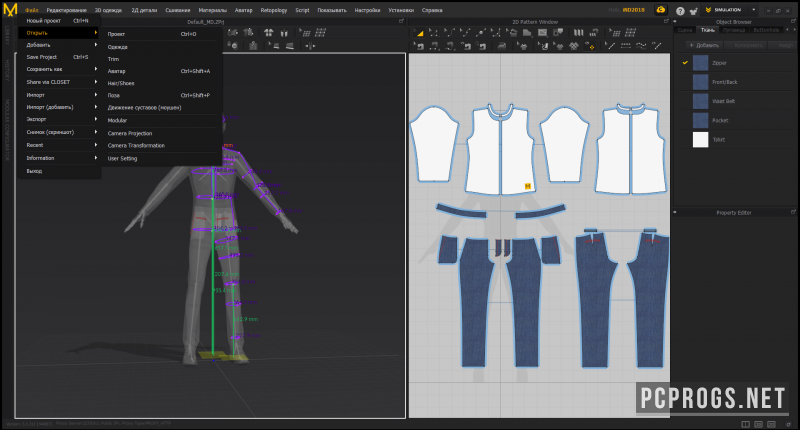Open the CLO-SET cloud icon
800x430 pixels.
click(661, 10)
